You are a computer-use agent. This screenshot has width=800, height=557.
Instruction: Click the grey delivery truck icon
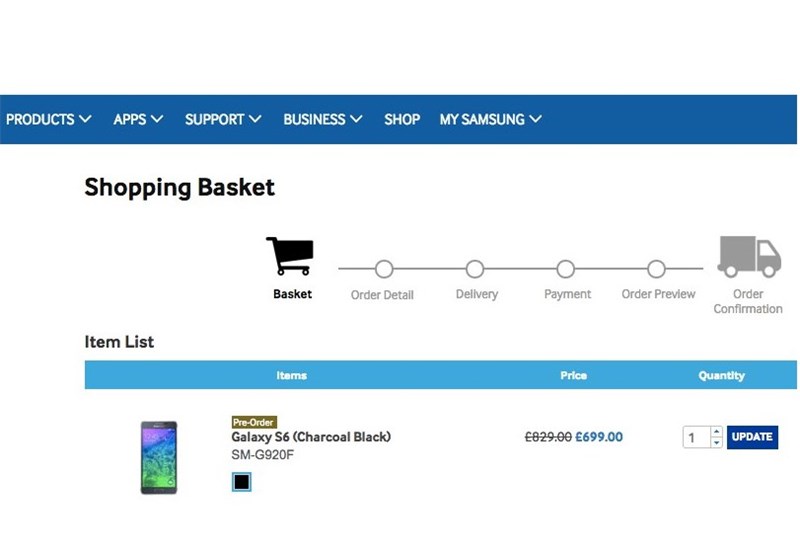748,257
